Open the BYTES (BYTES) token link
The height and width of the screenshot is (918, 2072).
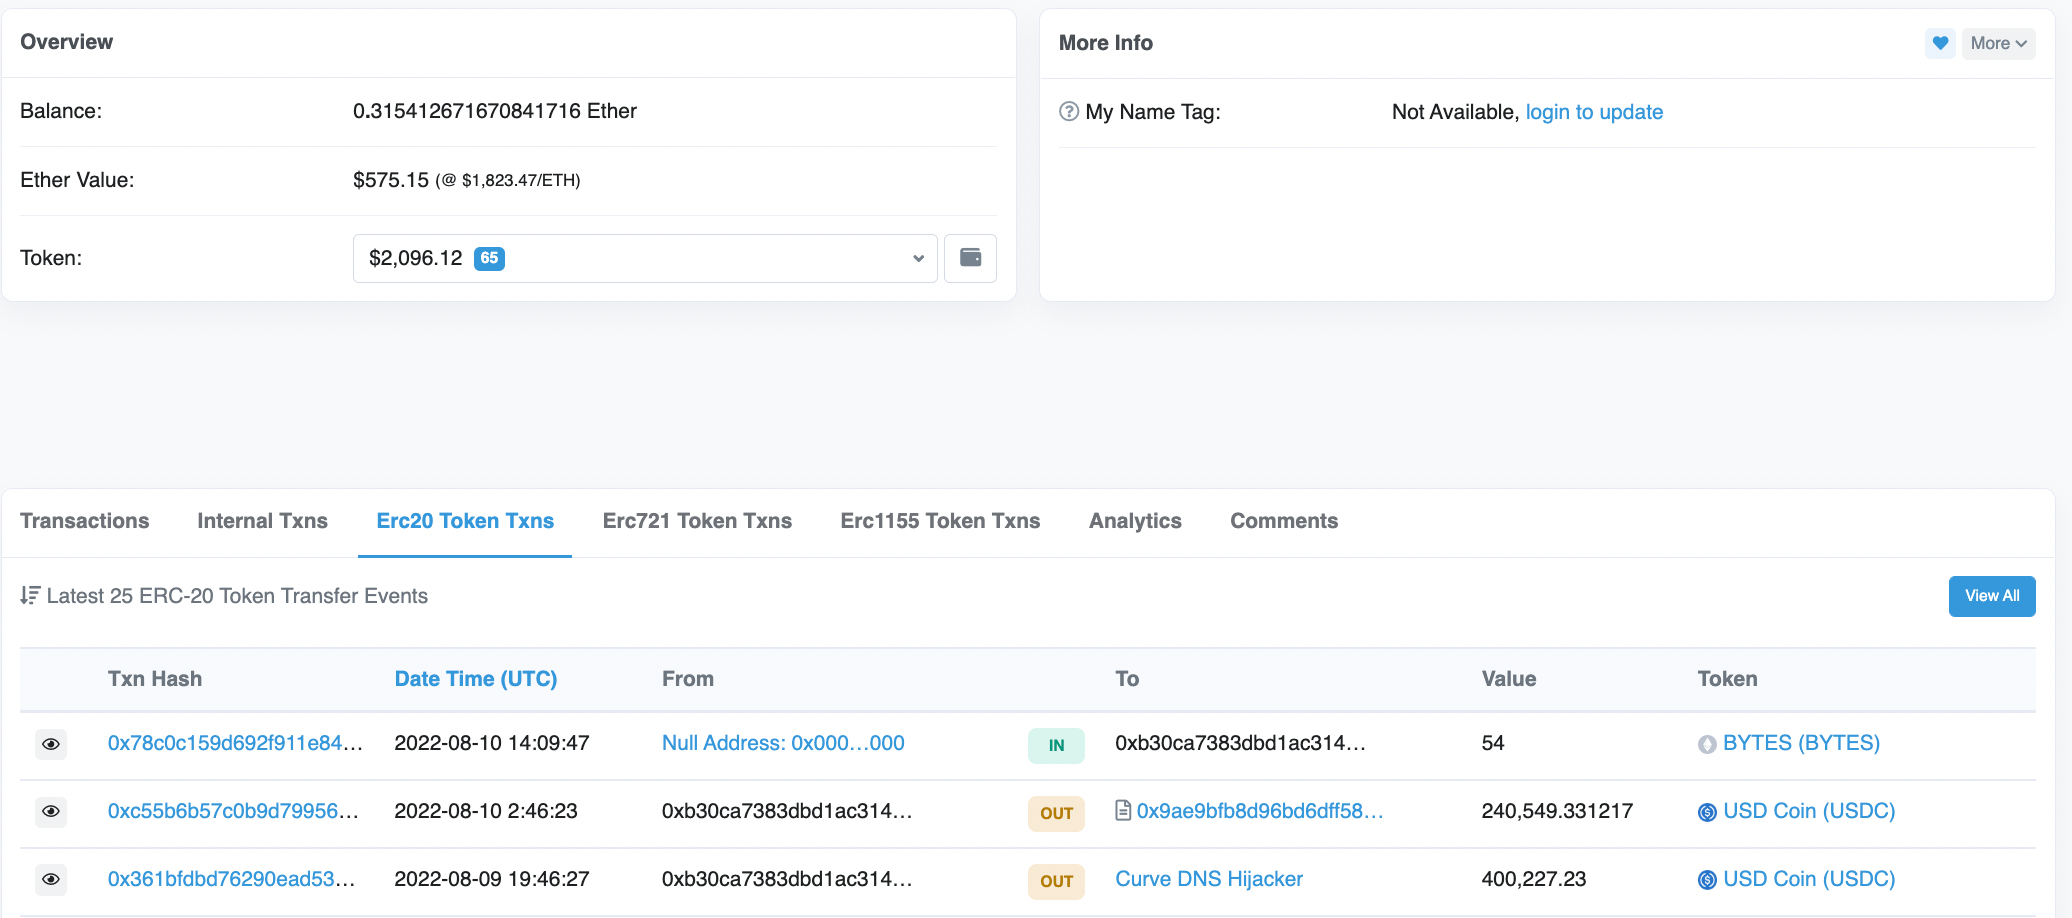[1801, 743]
